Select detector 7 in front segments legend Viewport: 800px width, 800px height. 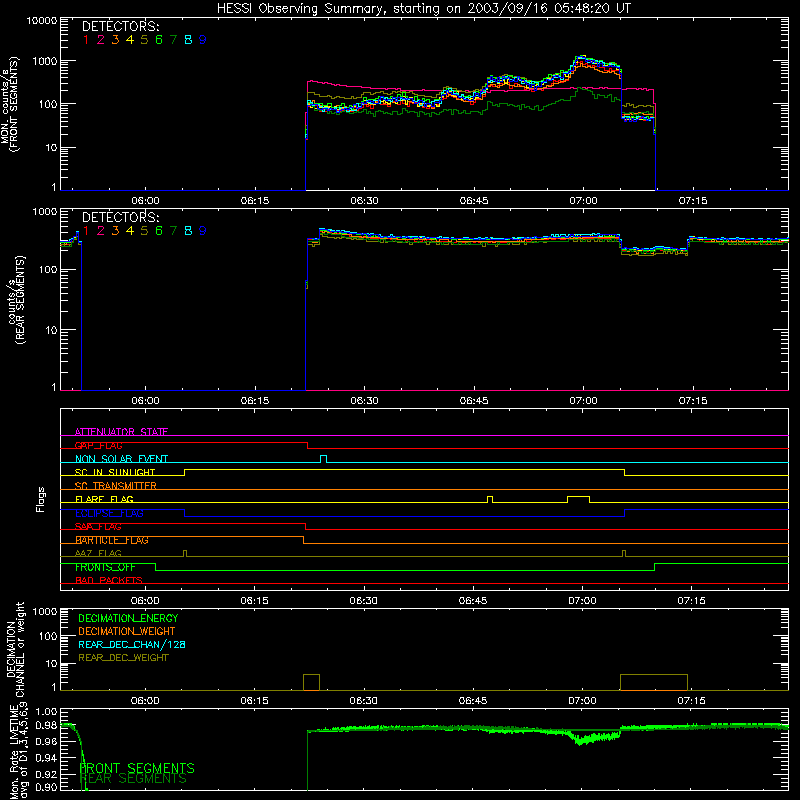click(x=173, y=40)
